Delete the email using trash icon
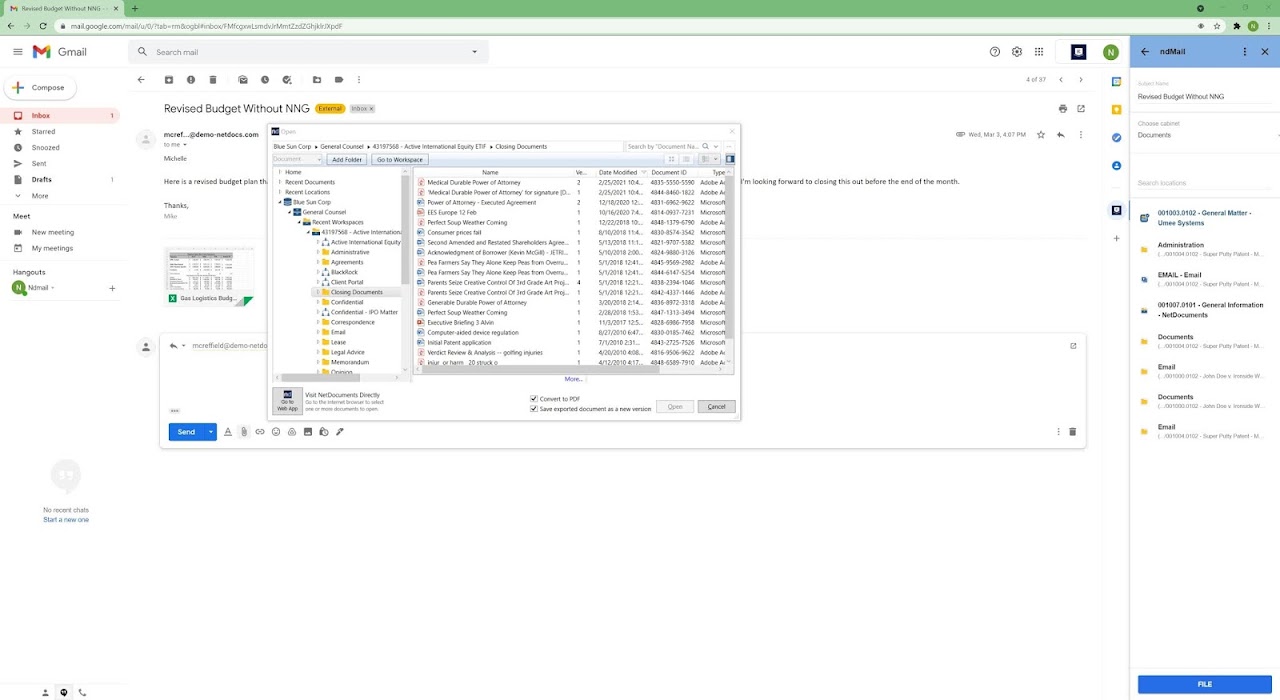The height and width of the screenshot is (700, 1280). click(213, 80)
